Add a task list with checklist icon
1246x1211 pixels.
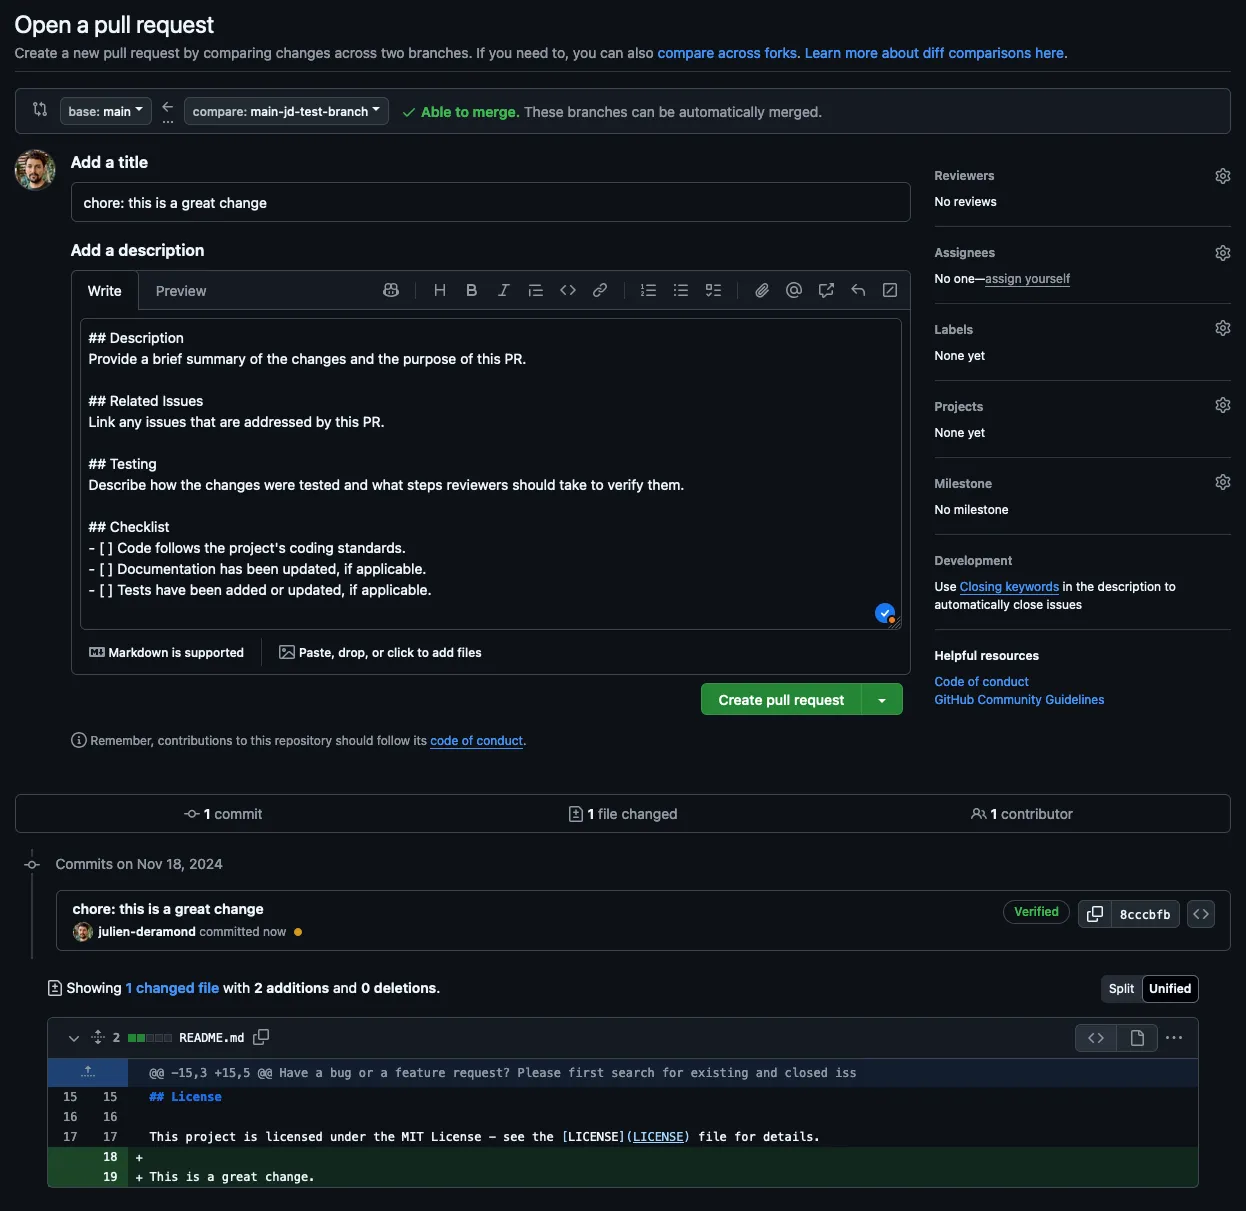[x=713, y=290]
